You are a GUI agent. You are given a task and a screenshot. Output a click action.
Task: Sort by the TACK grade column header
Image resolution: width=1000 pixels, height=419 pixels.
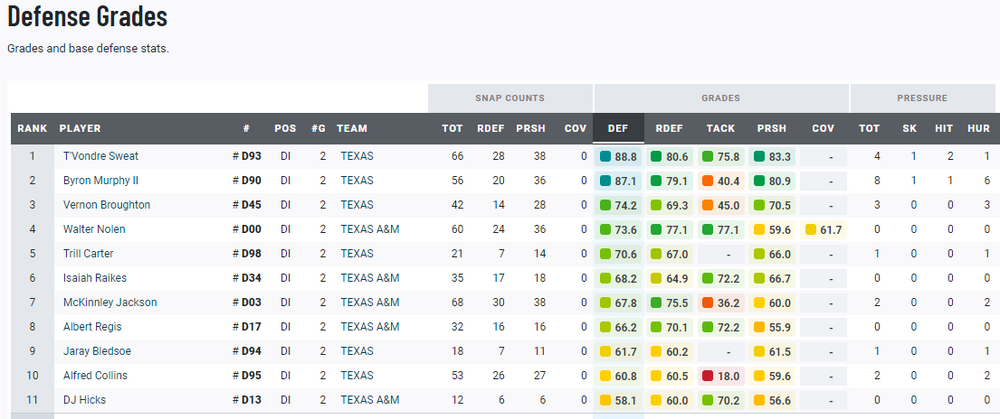tap(720, 129)
